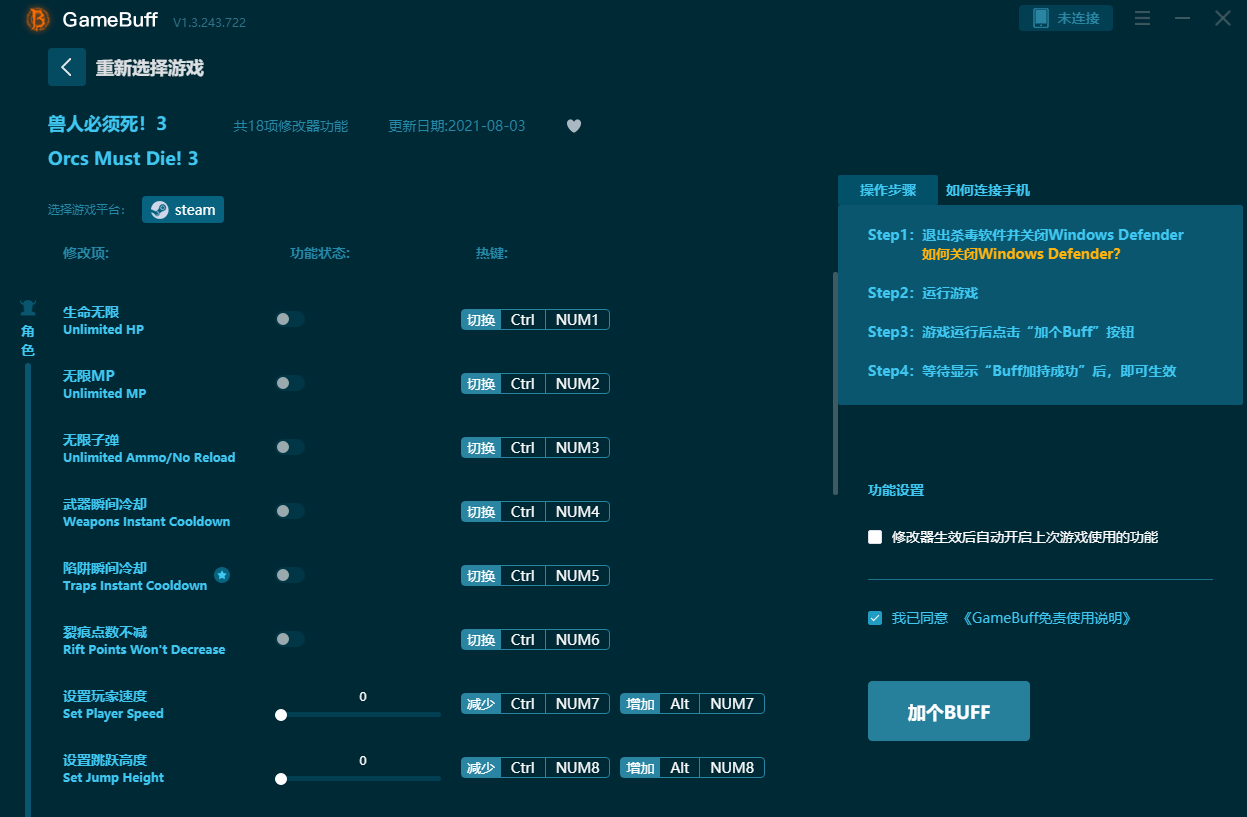Viewport: 1247px width, 817px height.
Task: Toggle Weapons Instant Cooldown switch
Action: coord(290,511)
